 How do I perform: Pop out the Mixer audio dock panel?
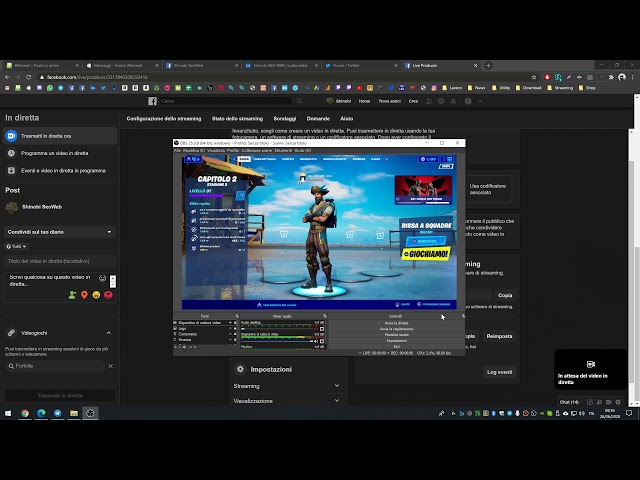tap(325, 316)
